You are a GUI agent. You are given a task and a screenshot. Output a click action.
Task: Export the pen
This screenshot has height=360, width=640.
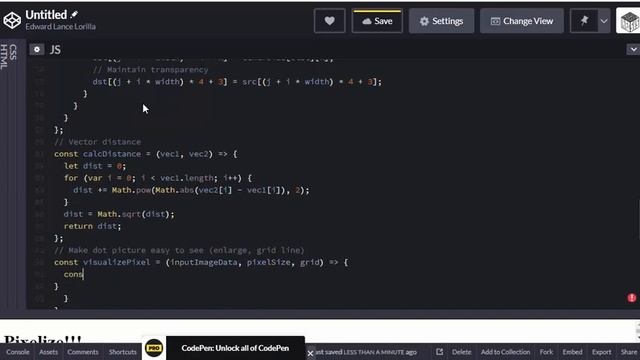[602, 352]
